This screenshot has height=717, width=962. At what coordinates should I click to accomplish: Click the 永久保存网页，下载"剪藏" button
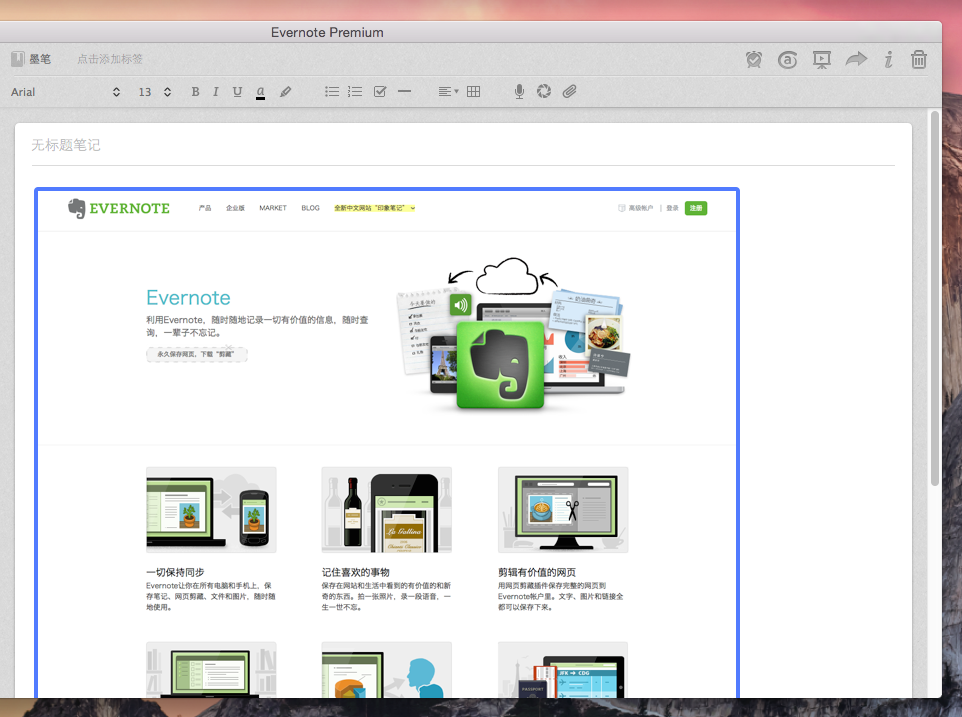[x=196, y=354]
